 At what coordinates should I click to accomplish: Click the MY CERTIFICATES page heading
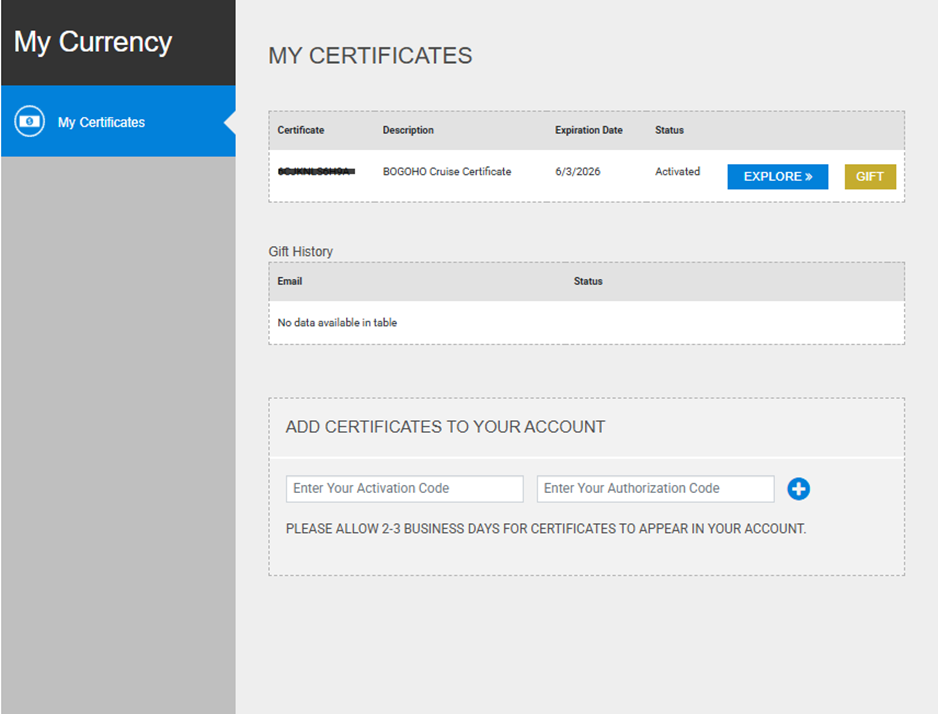(x=370, y=56)
